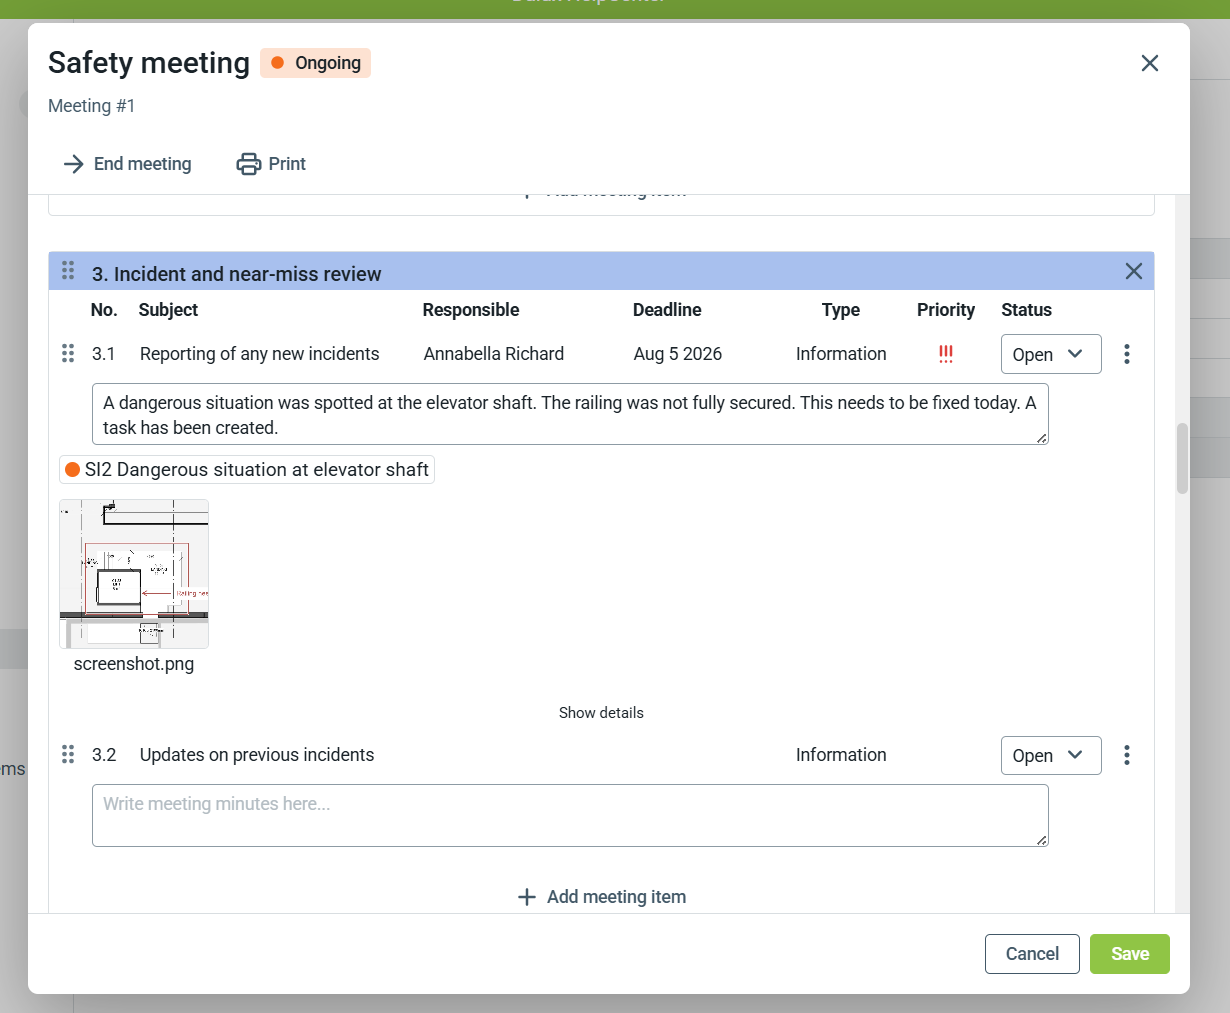Image resolution: width=1230 pixels, height=1013 pixels.
Task: Click drag handle of section 3 header
Action: point(68,270)
